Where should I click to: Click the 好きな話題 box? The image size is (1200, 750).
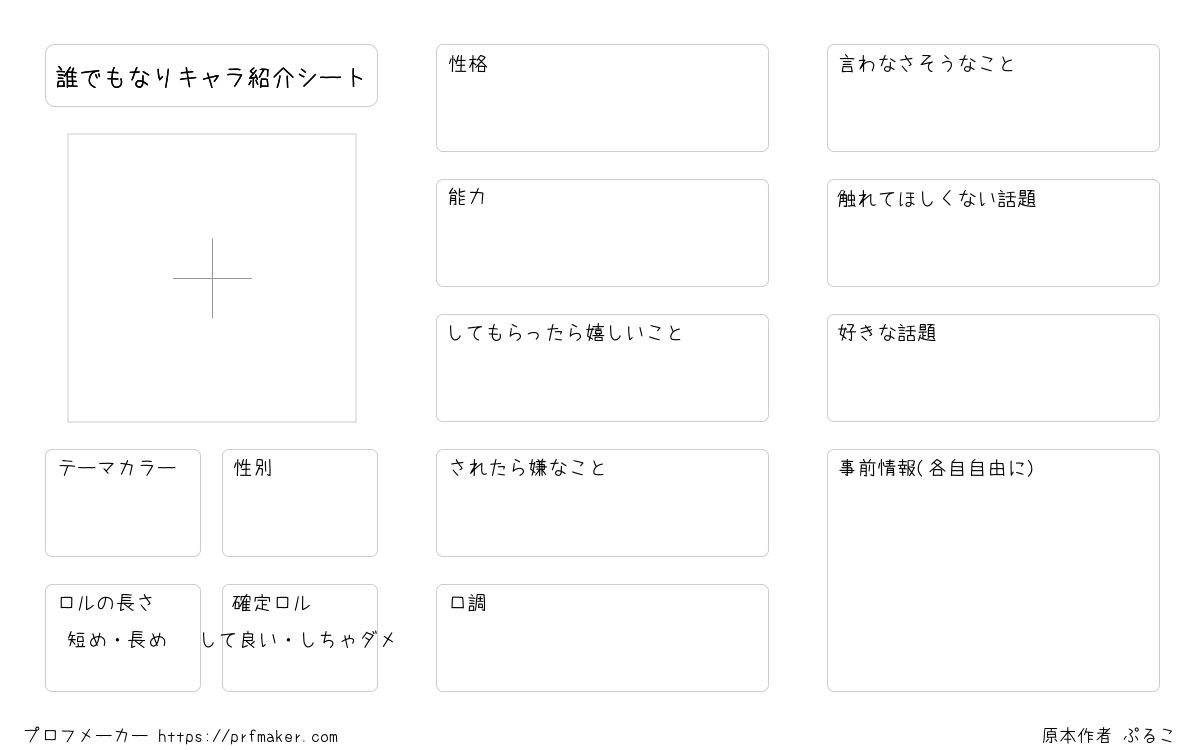tap(993, 368)
